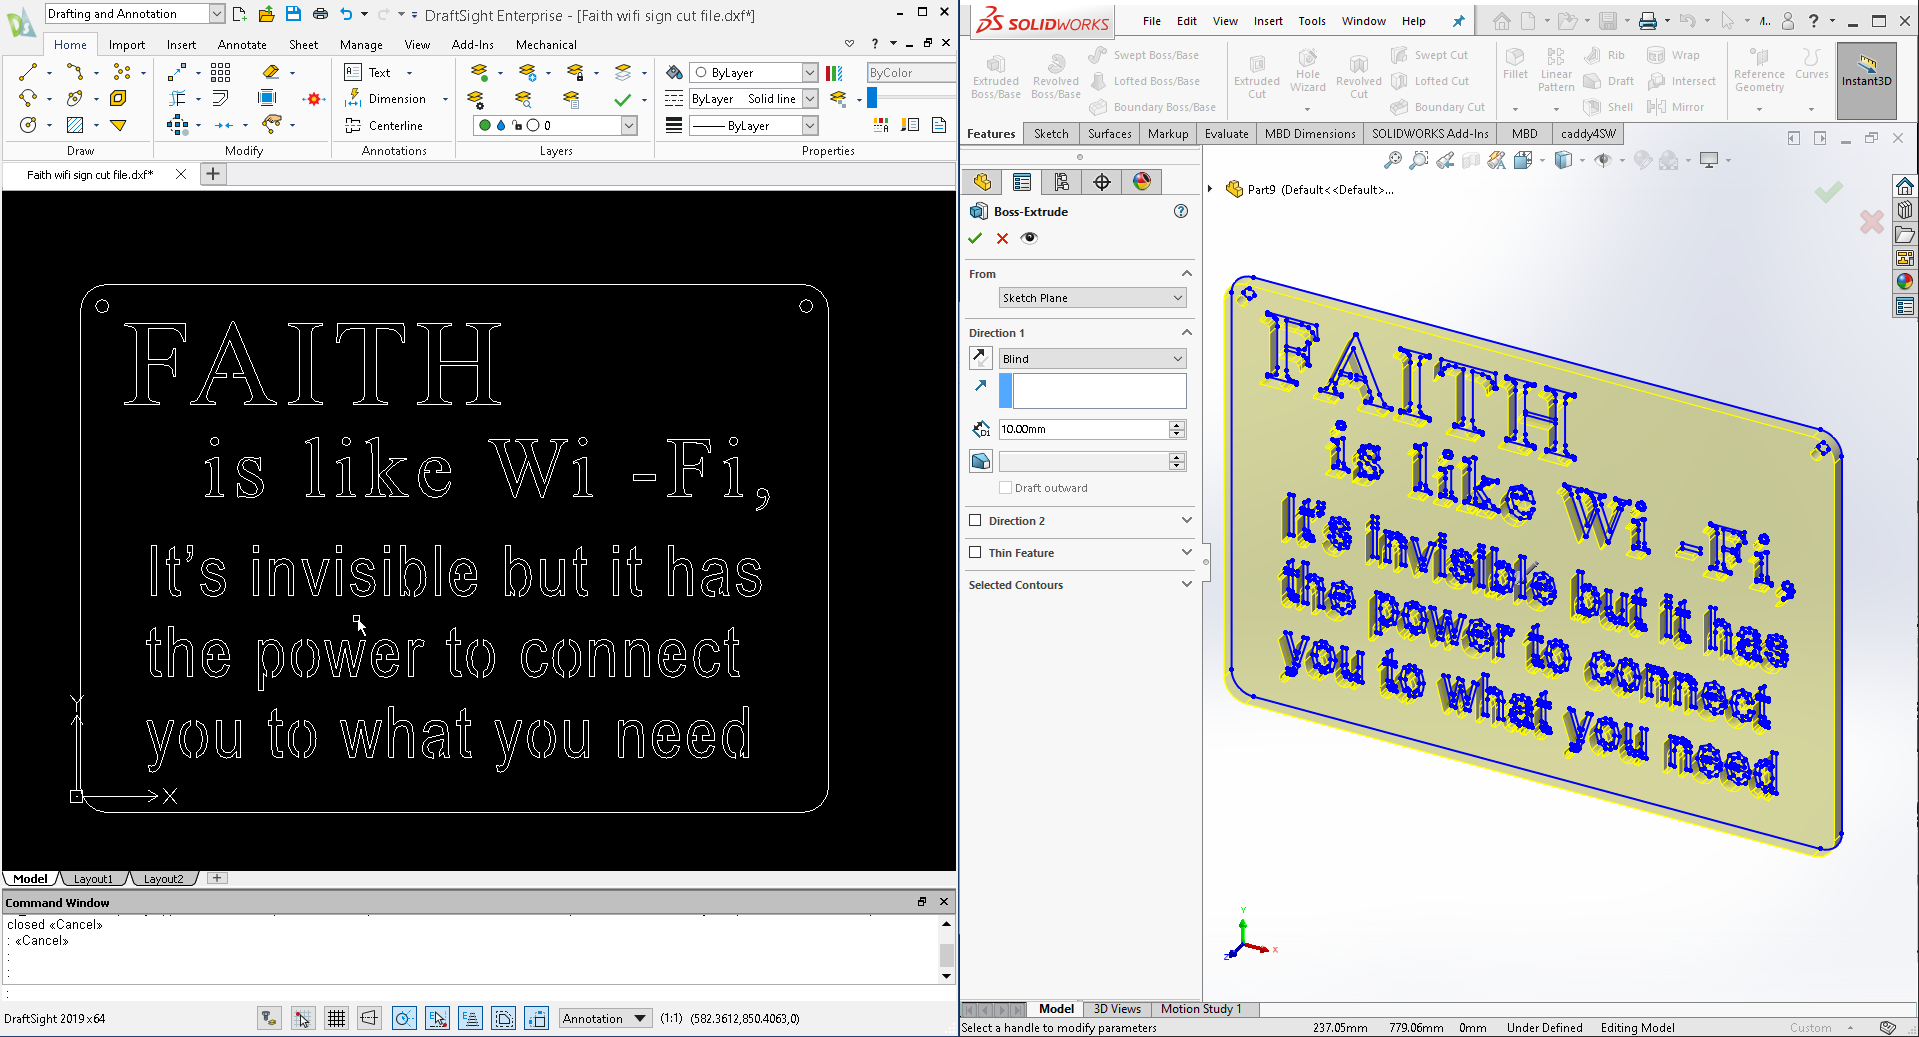Open the SOLIDWORKS Tools menu

(1311, 21)
